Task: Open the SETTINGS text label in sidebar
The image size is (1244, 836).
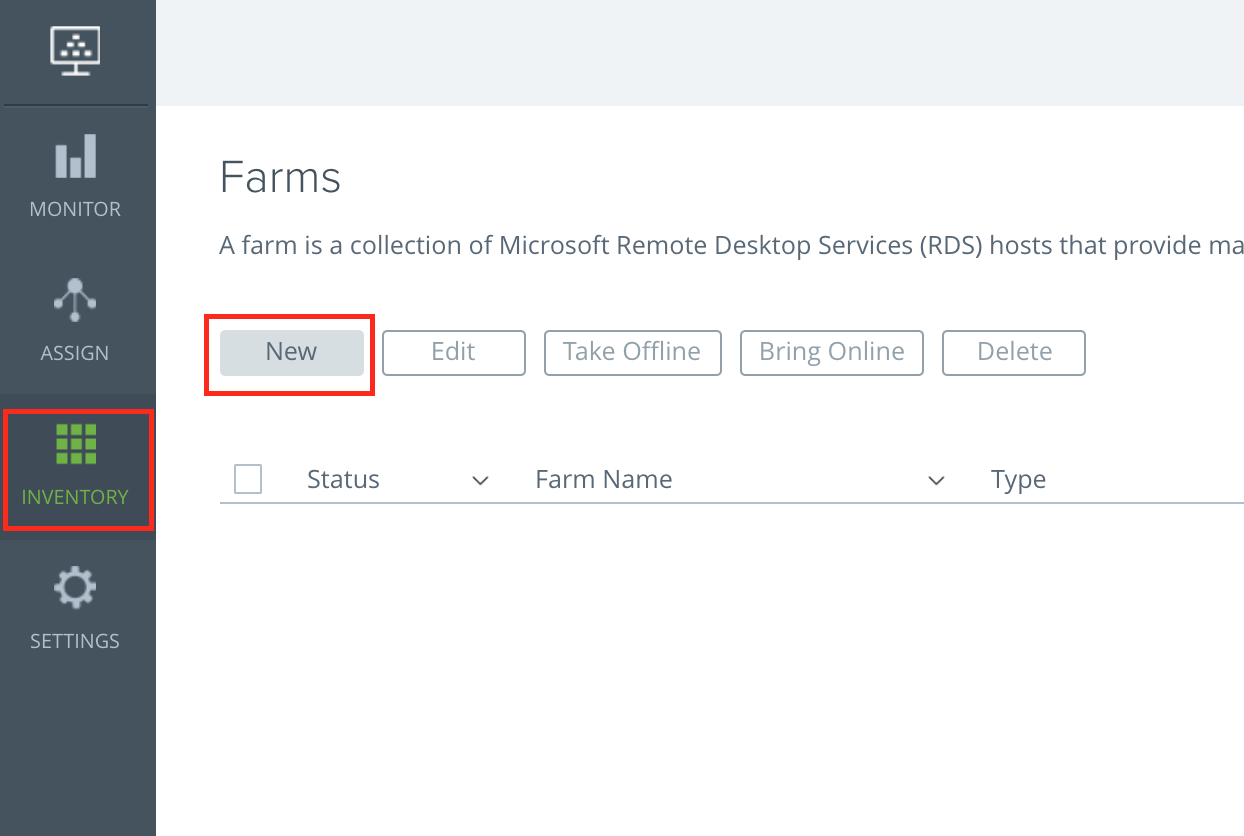Action: [75, 641]
